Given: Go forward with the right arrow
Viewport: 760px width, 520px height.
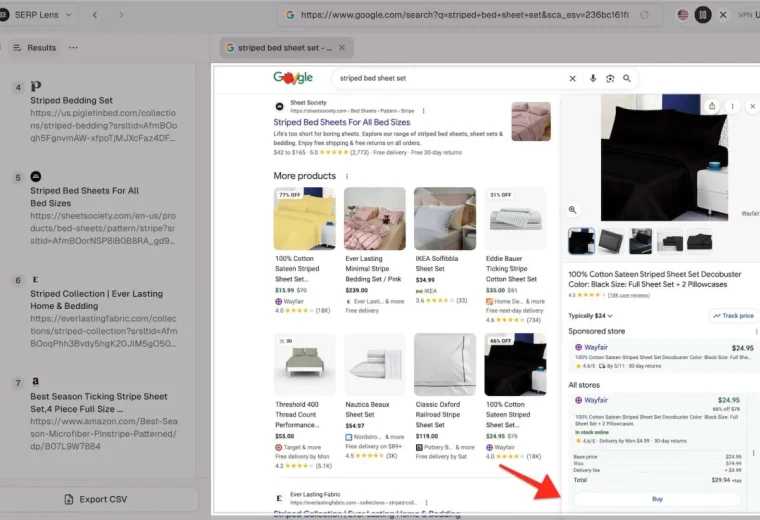Looking at the screenshot, I should click(x=121, y=15).
